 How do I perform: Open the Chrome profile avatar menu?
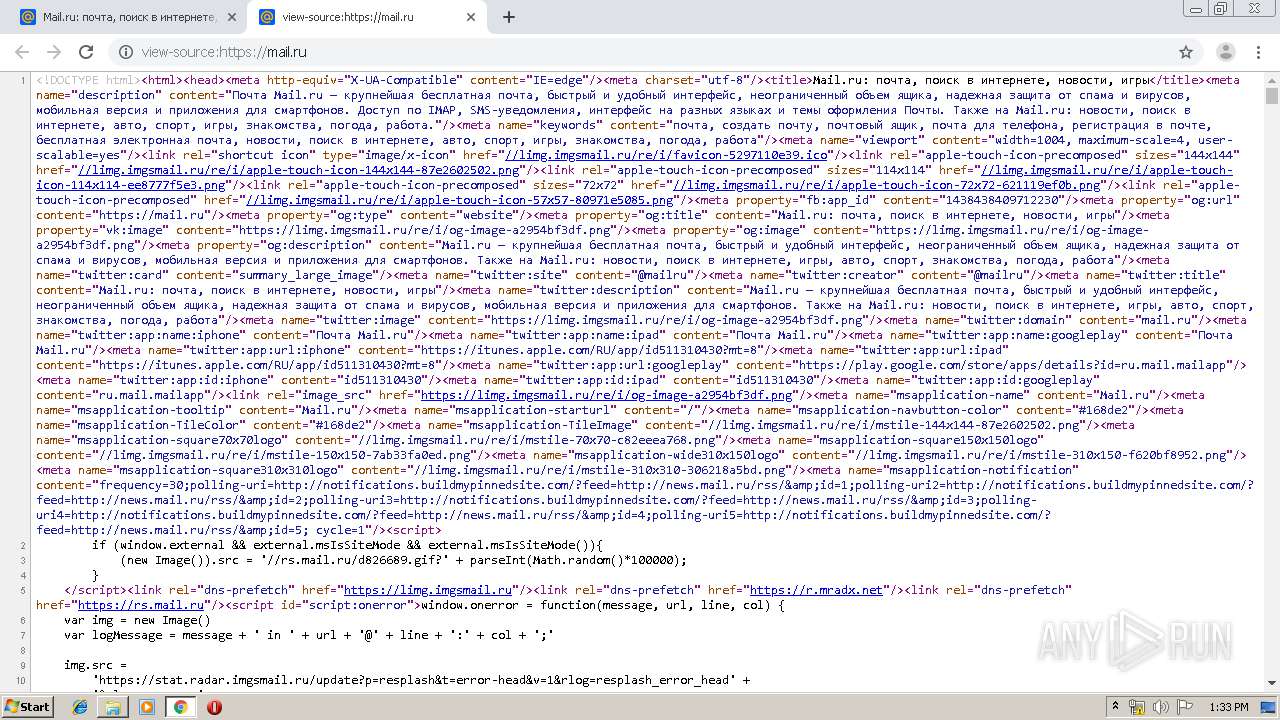[x=1225, y=52]
